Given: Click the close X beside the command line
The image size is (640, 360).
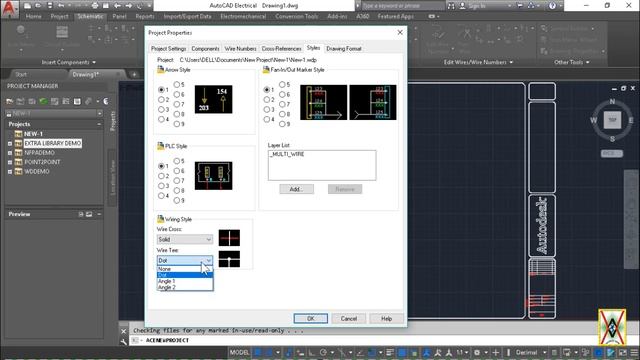Looking at the screenshot, I should pyautogui.click(x=124, y=331).
